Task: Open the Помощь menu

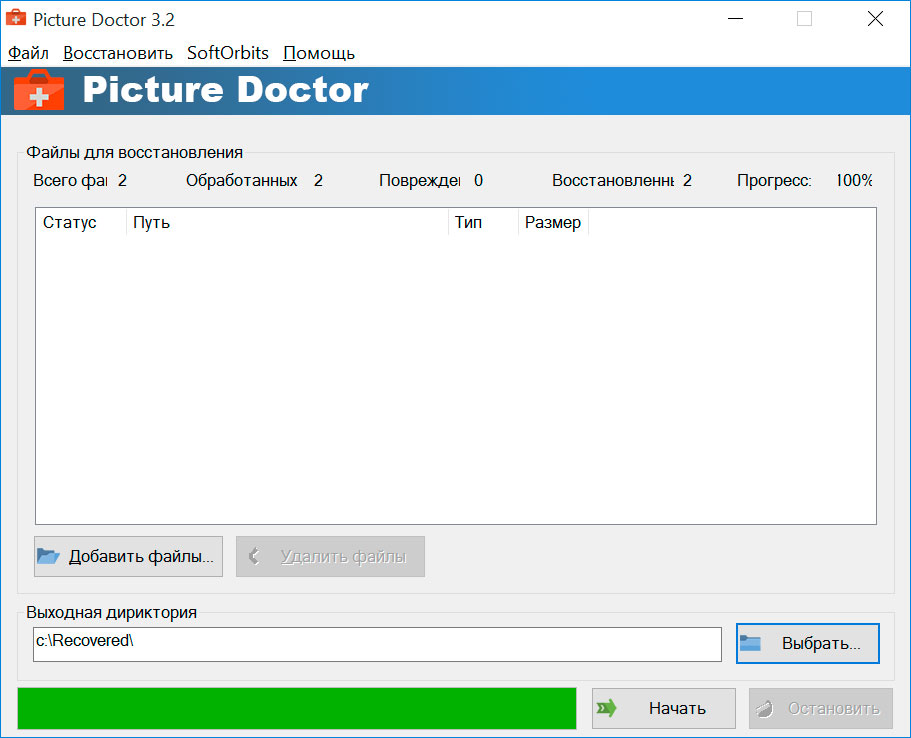Action: point(319,53)
